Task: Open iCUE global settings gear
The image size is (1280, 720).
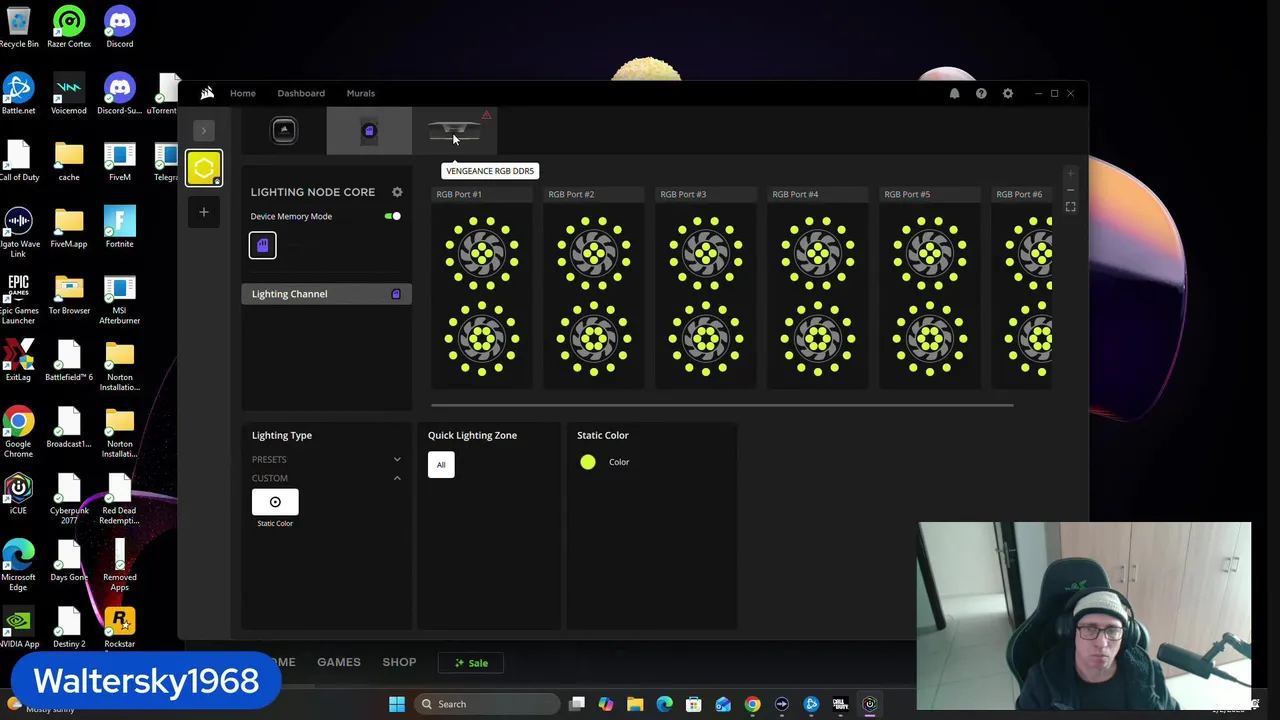Action: click(x=1008, y=93)
